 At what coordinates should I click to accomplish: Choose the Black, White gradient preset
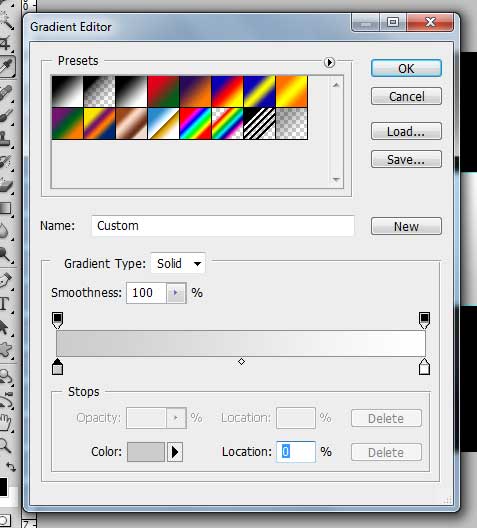point(131,92)
